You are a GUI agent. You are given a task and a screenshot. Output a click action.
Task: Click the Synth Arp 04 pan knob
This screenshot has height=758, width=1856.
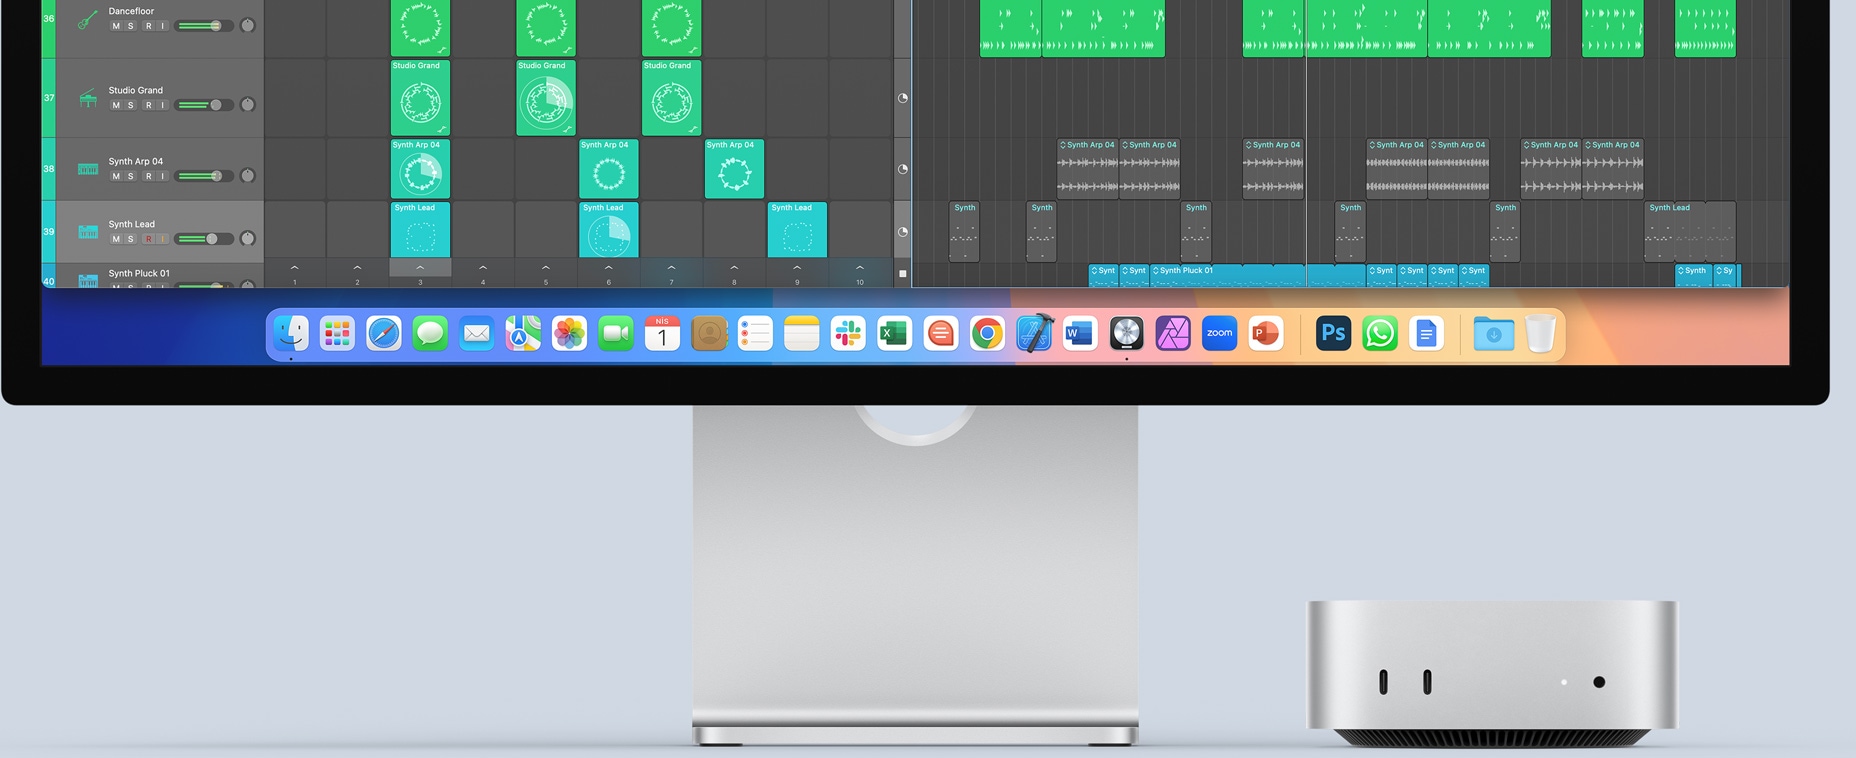tap(248, 176)
